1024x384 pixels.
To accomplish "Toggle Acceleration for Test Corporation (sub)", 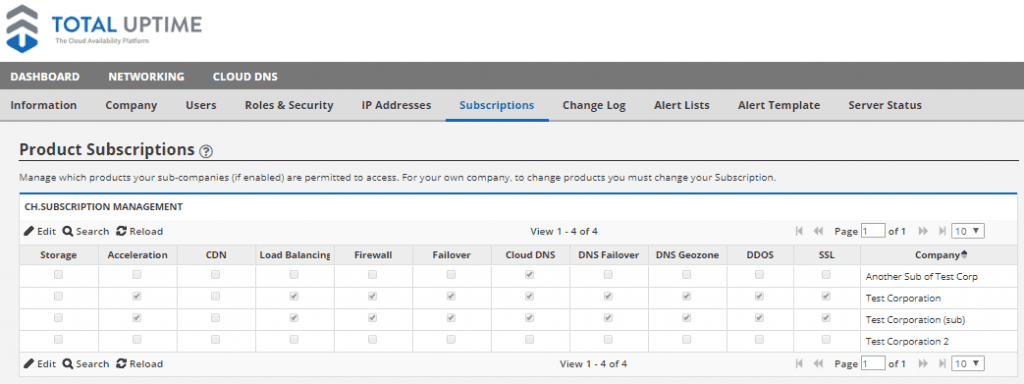I will 137,318.
